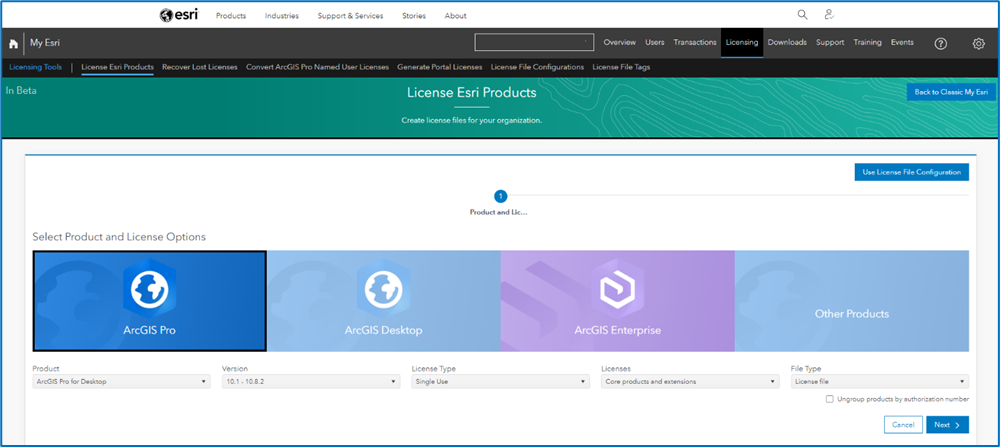Click Back to Classic My Esri button

tap(951, 92)
